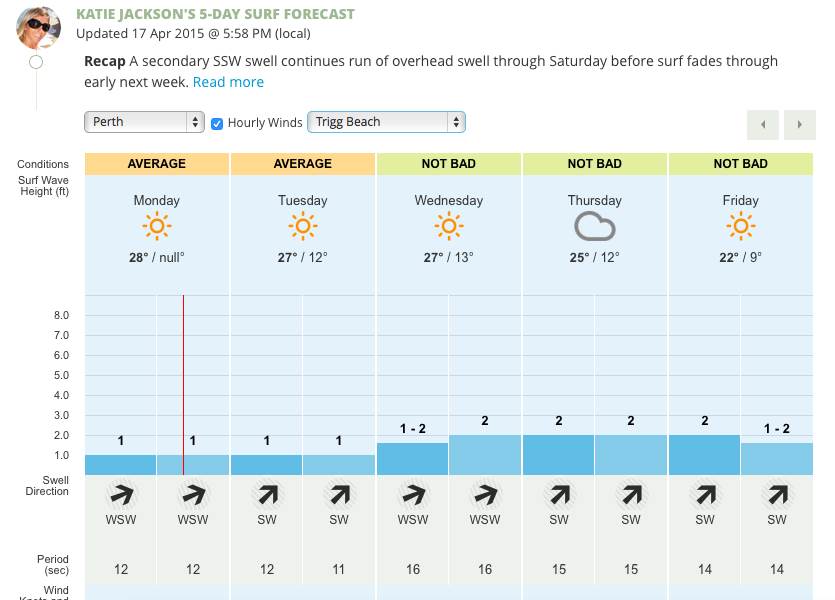Select Friday's SW swell direction arrow
Screen dimensions: 835x600
(705, 493)
